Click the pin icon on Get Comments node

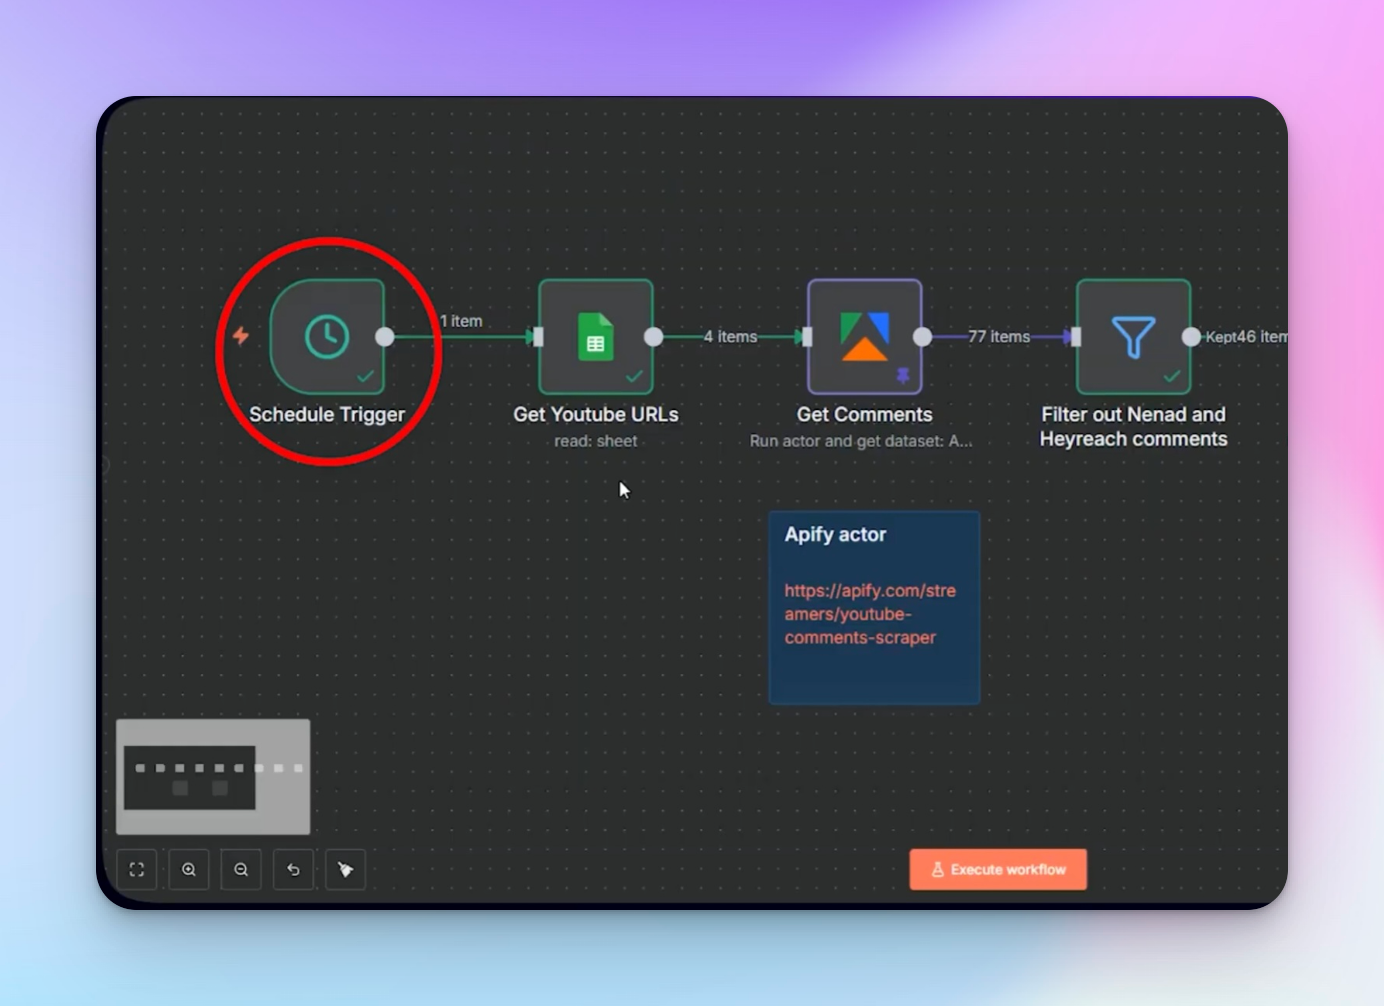[903, 376]
